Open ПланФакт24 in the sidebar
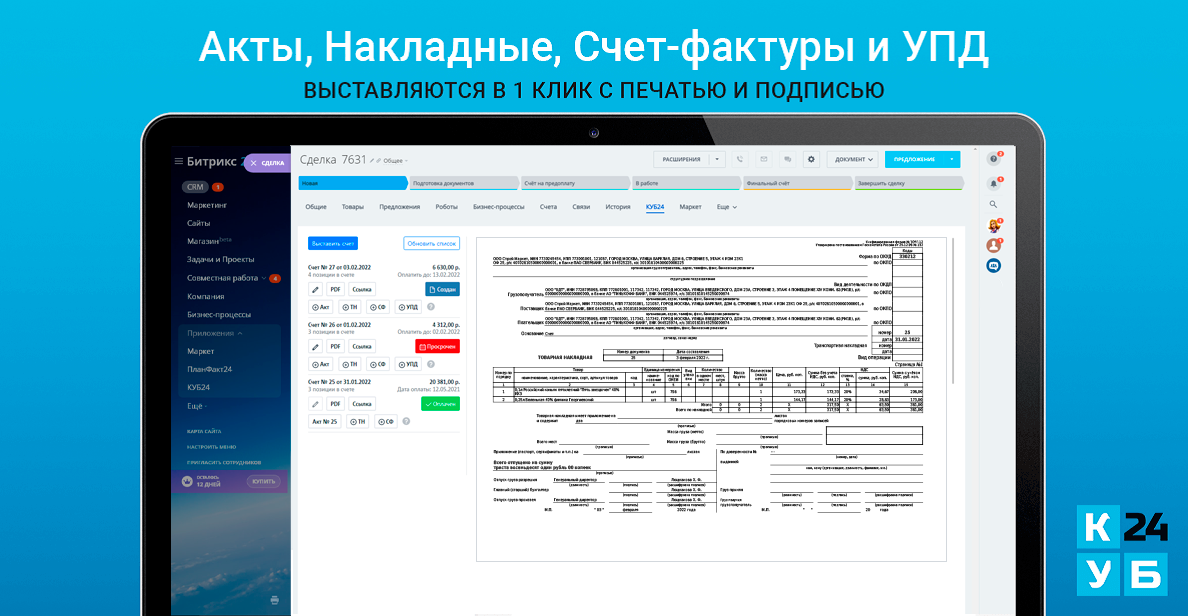 click(209, 369)
